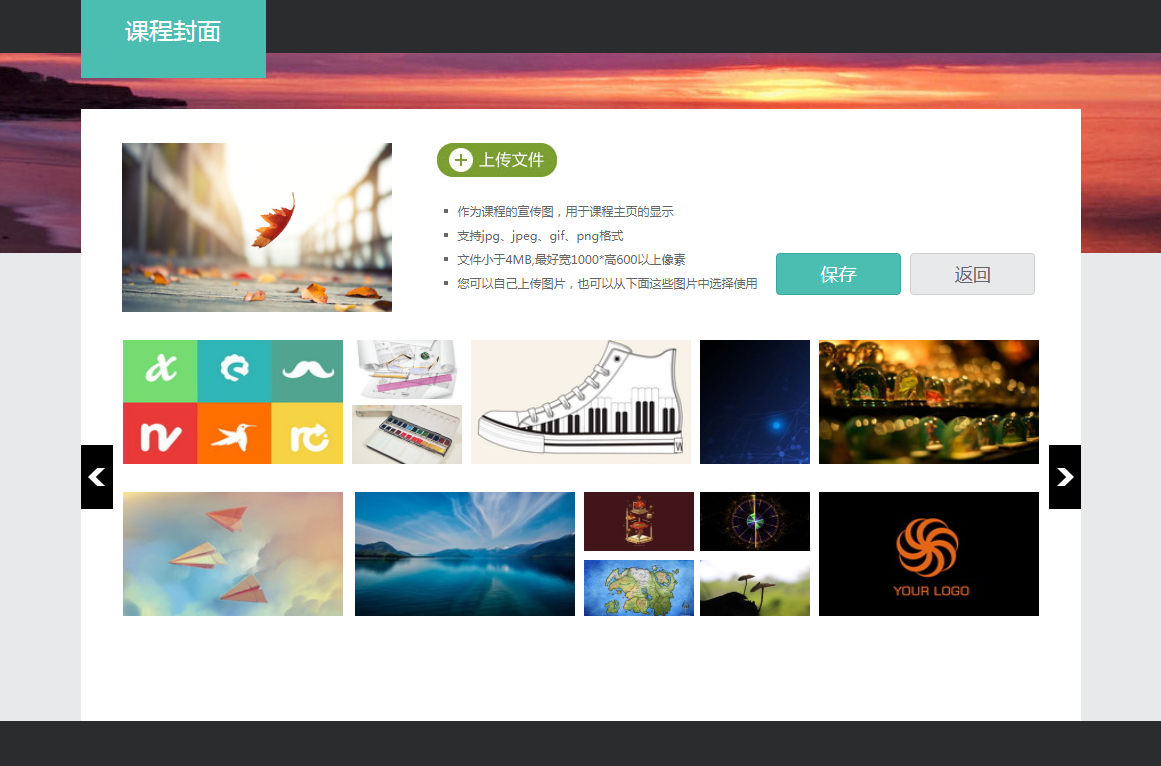
Task: Select the dark blue network thumbnail
Action: click(755, 402)
